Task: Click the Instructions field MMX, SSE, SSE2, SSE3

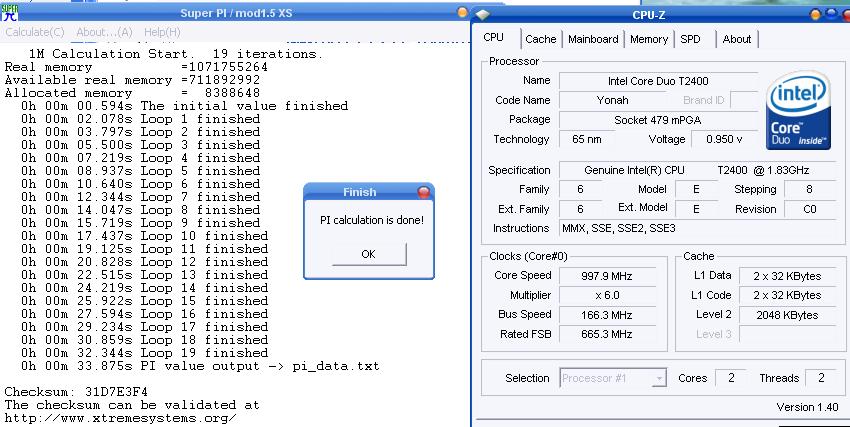Action: pos(697,228)
